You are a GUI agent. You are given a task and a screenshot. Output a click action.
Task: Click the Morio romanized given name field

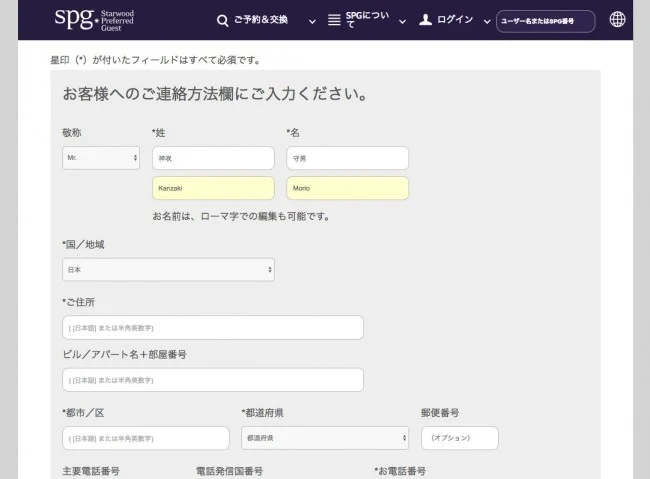347,188
